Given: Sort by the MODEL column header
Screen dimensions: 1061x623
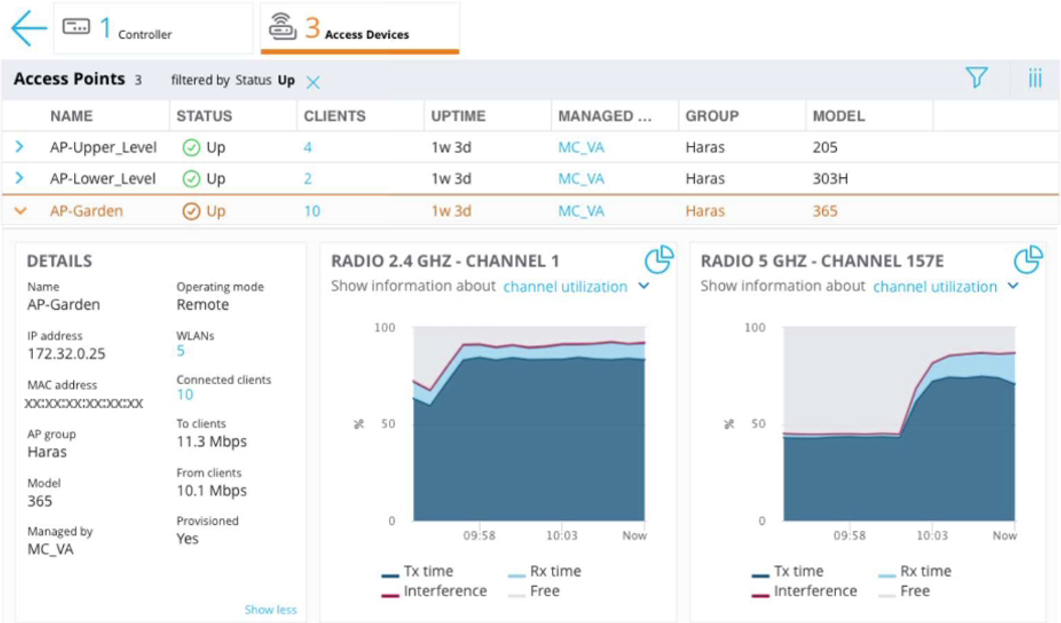Looking at the screenshot, I should [x=838, y=116].
